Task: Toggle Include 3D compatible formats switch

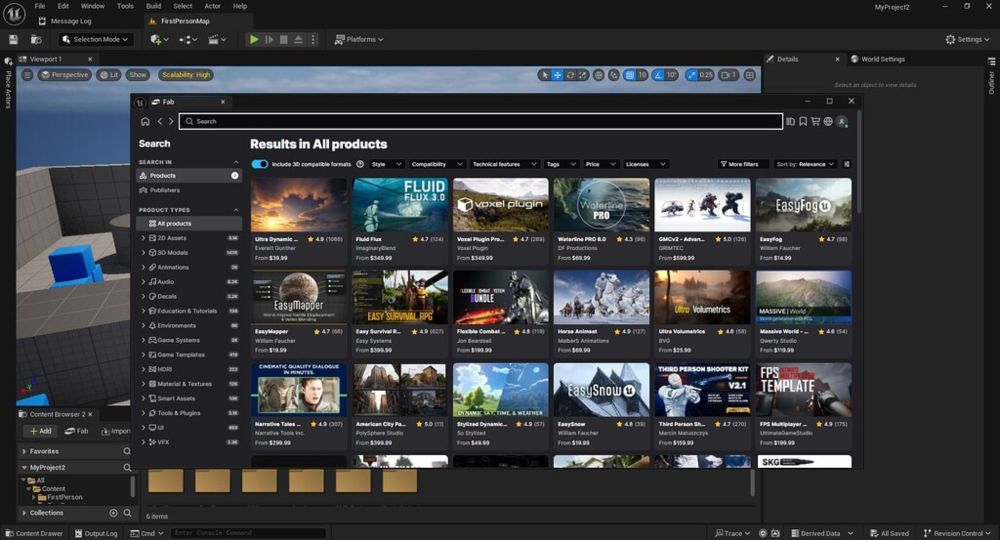Action: [x=260, y=164]
